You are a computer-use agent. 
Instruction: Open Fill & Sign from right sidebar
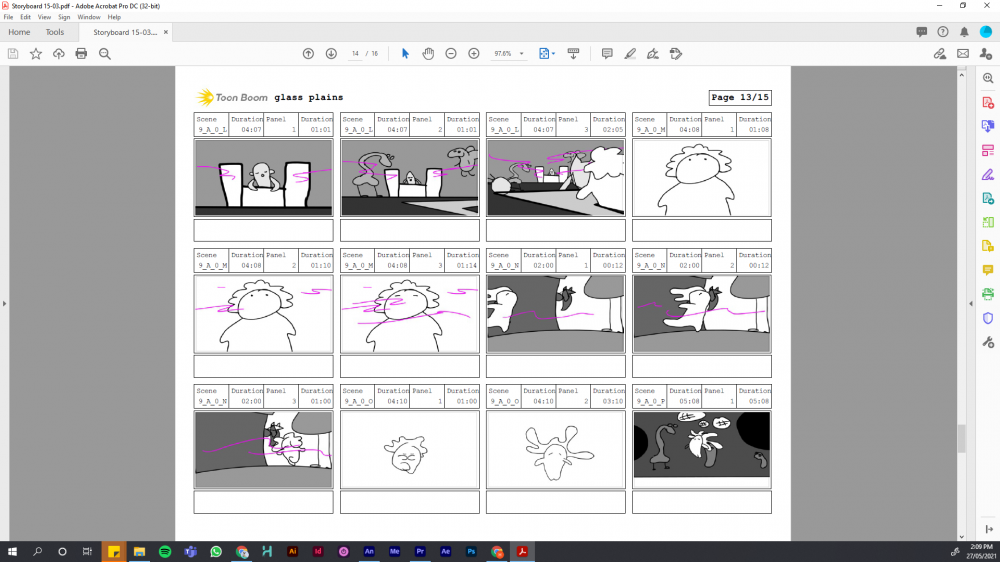[988, 174]
